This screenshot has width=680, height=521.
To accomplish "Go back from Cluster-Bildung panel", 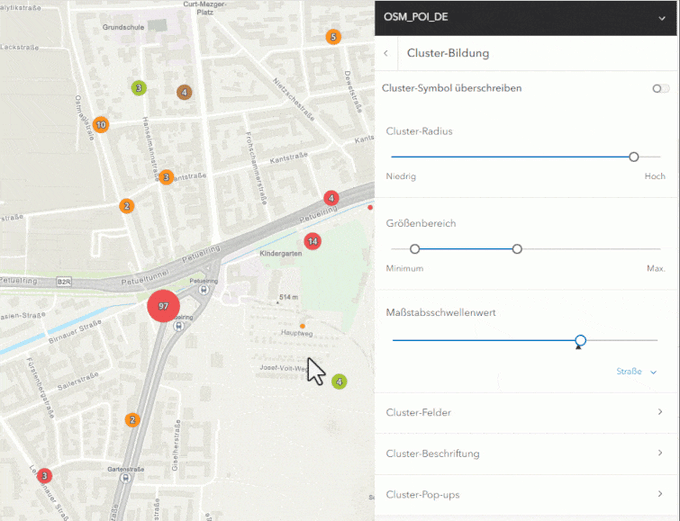I will click(386, 53).
